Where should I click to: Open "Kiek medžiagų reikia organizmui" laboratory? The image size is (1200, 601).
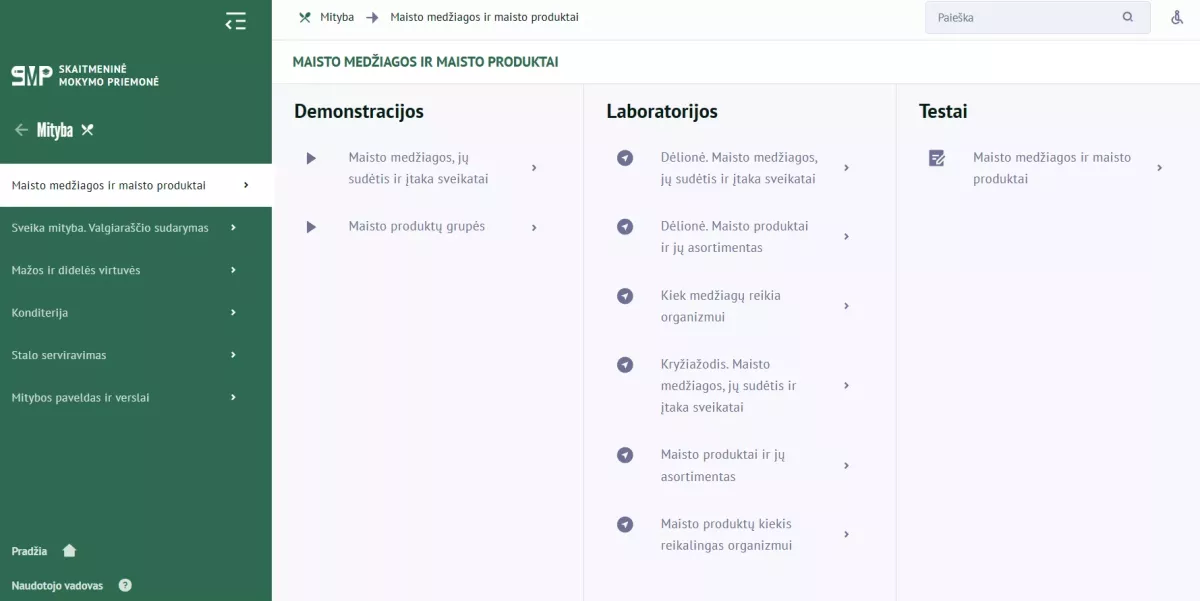tap(720, 306)
